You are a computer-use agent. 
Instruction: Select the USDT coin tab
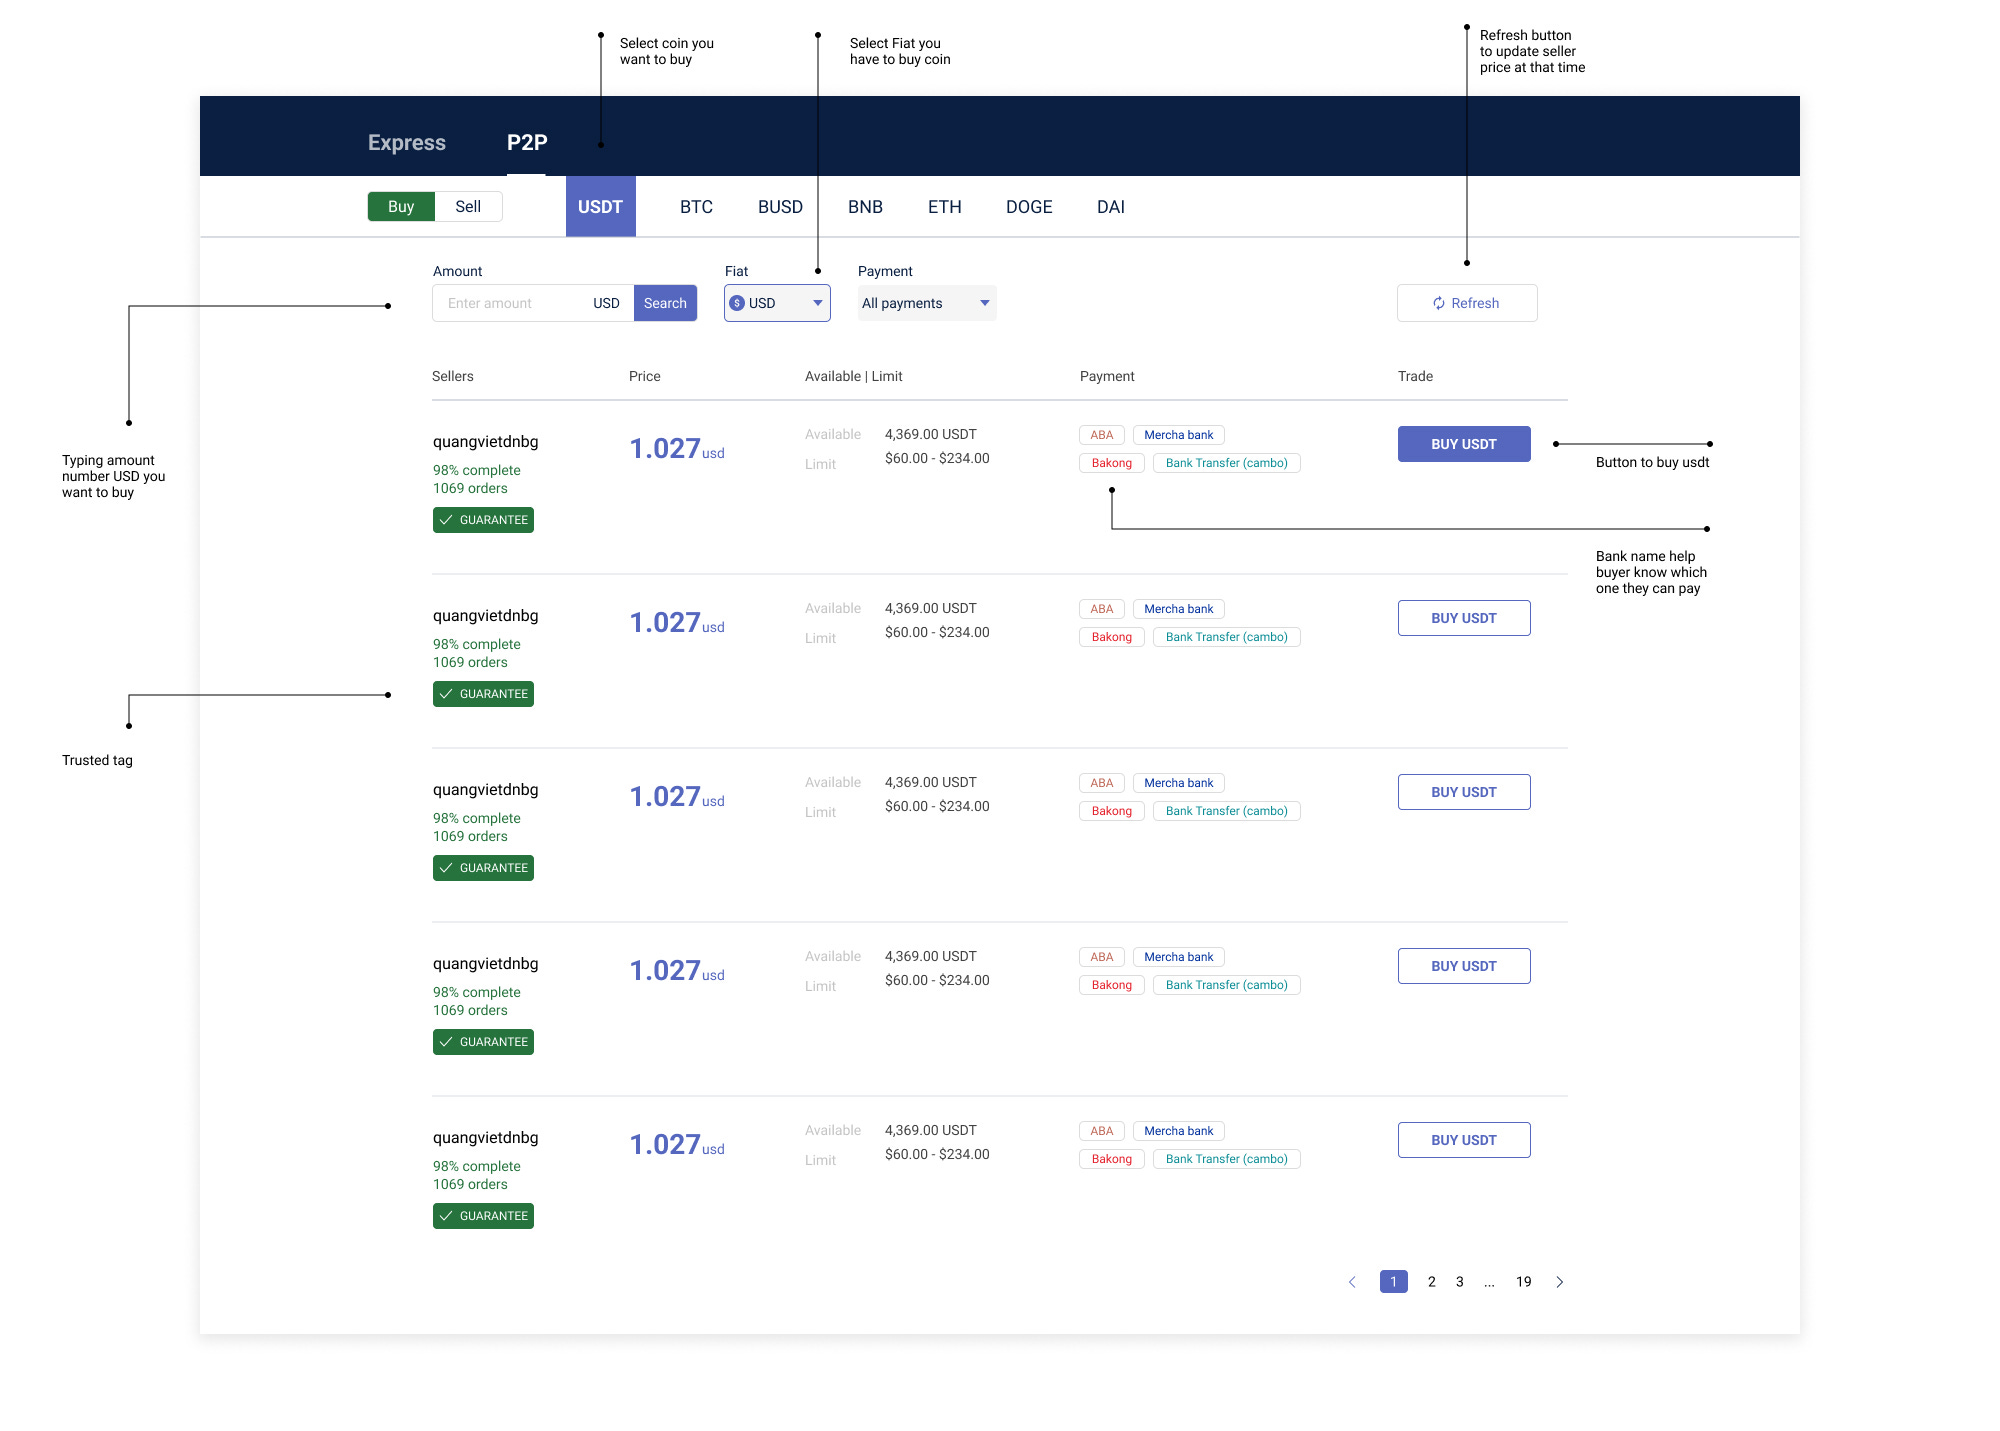pyautogui.click(x=600, y=206)
